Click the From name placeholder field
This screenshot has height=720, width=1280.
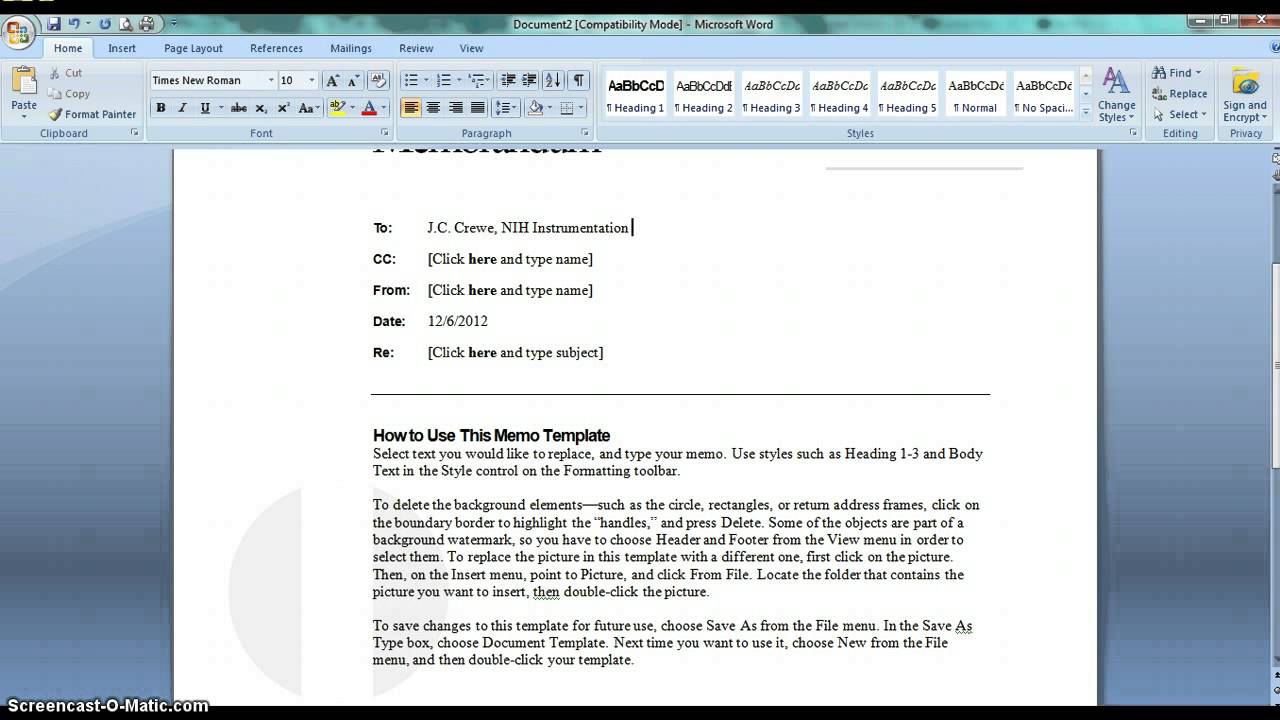510,290
